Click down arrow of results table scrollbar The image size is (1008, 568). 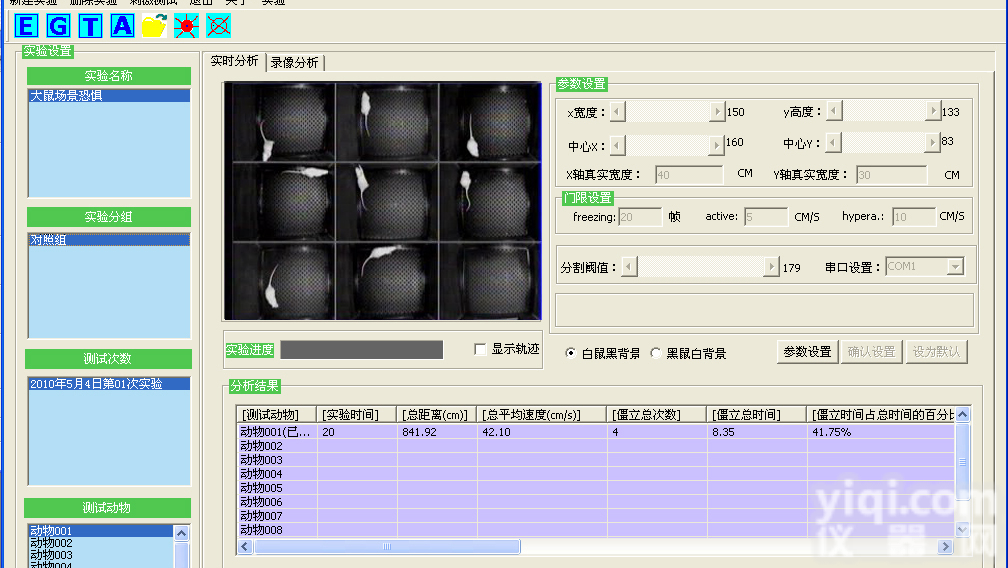pos(962,529)
